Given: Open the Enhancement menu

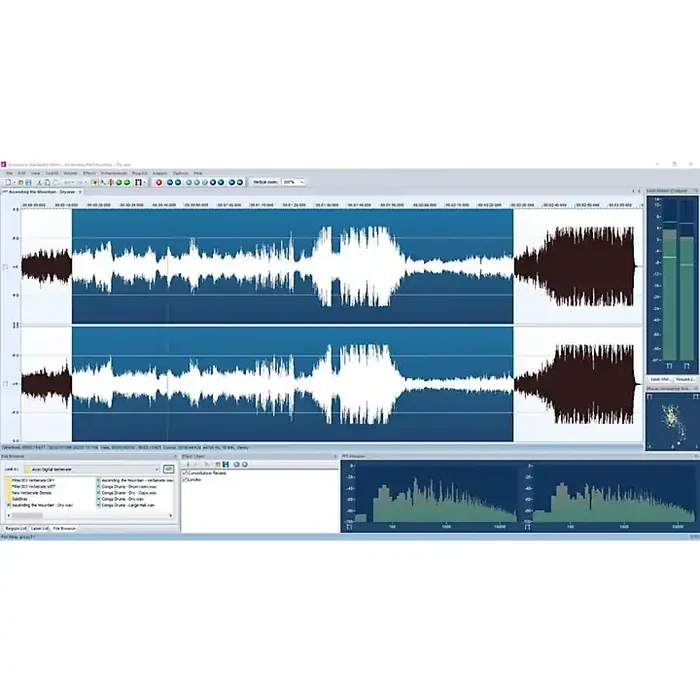Looking at the screenshot, I should (114, 173).
